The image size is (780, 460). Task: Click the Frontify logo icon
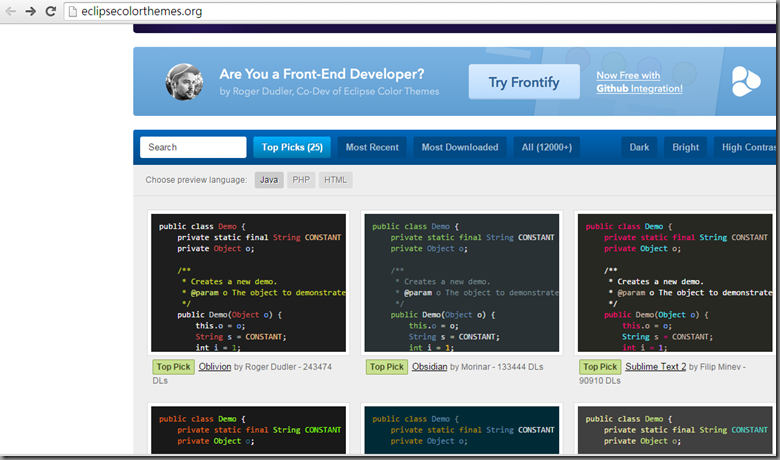click(745, 81)
